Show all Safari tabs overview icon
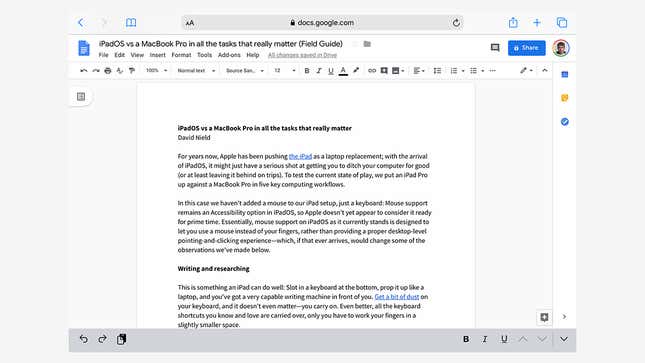Image resolution: width=645 pixels, height=363 pixels. (x=561, y=23)
